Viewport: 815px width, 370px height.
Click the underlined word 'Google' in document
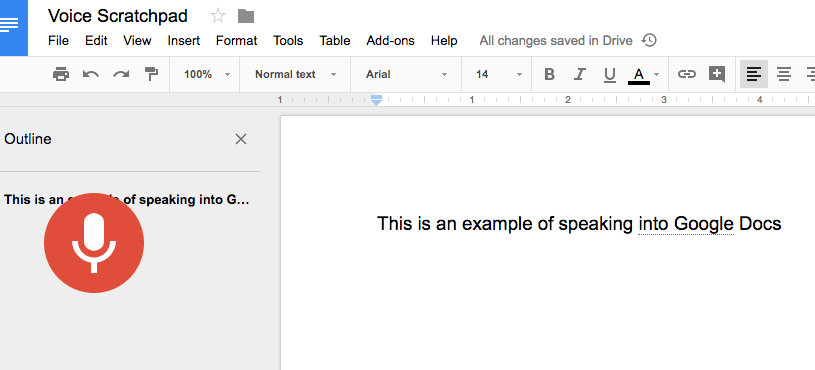pyautogui.click(x=703, y=224)
